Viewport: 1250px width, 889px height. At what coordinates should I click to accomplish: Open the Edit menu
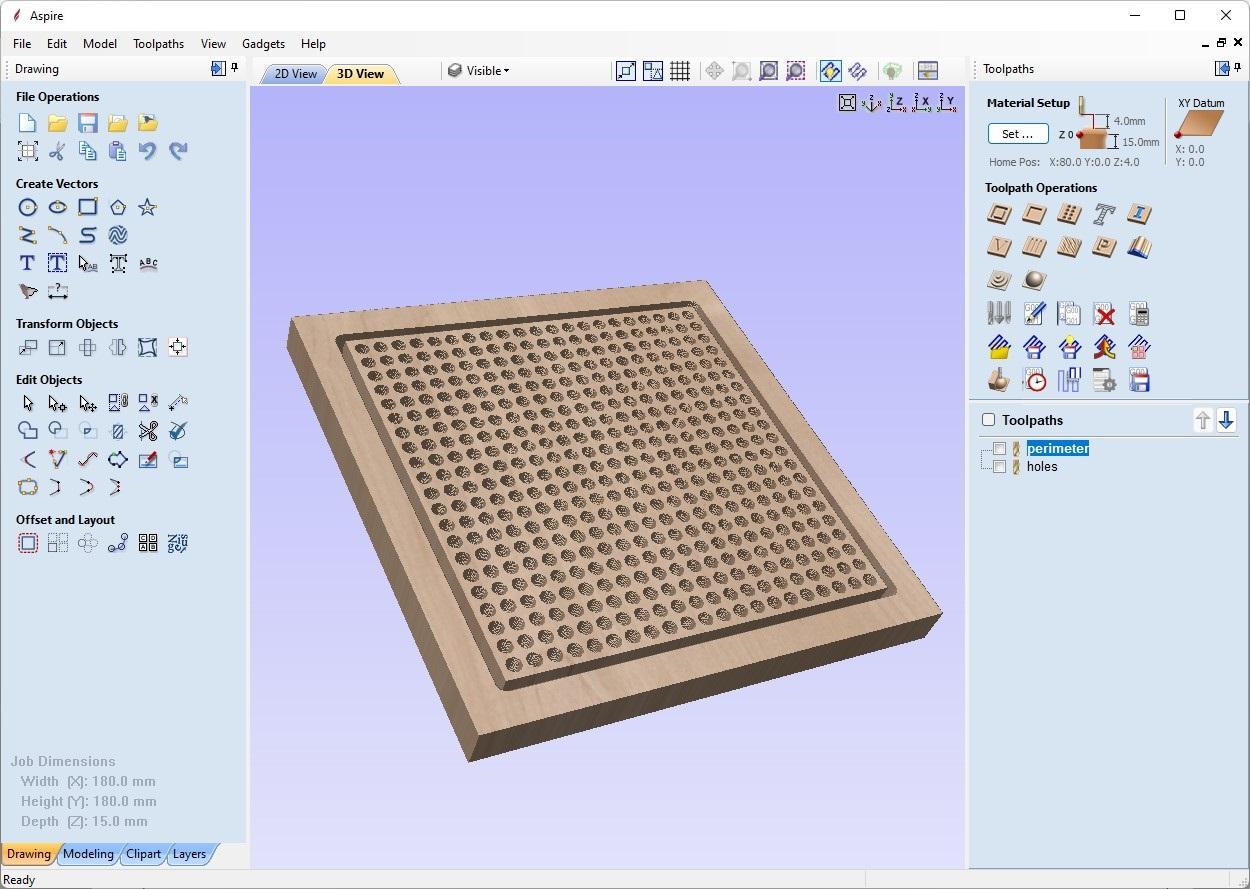(57, 44)
